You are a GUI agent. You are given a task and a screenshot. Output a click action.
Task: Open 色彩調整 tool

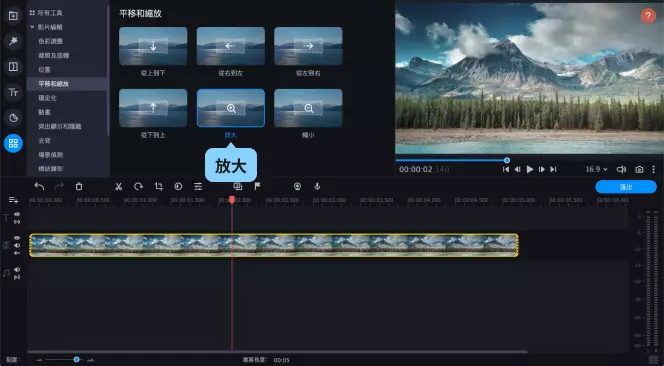tap(50, 41)
